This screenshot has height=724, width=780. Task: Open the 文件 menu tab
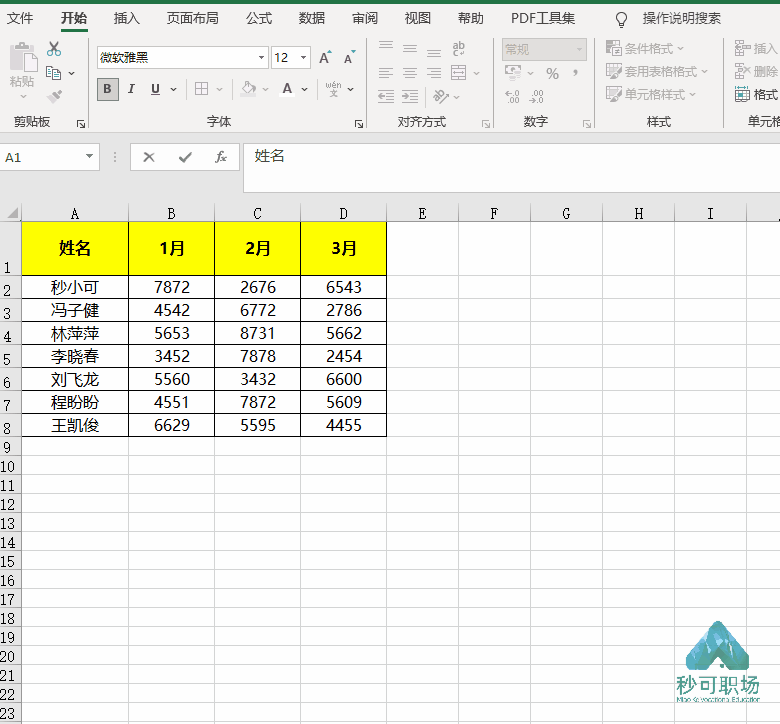point(20,18)
